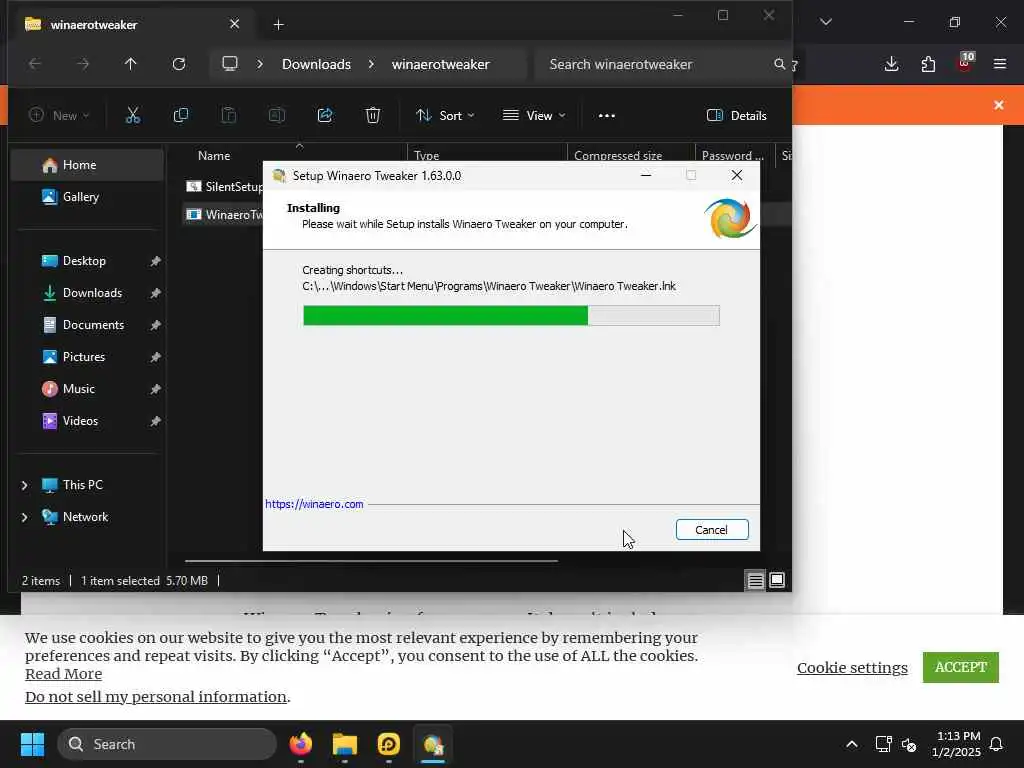Open Firefox from the taskbar
The height and width of the screenshot is (768, 1024).
[301, 744]
